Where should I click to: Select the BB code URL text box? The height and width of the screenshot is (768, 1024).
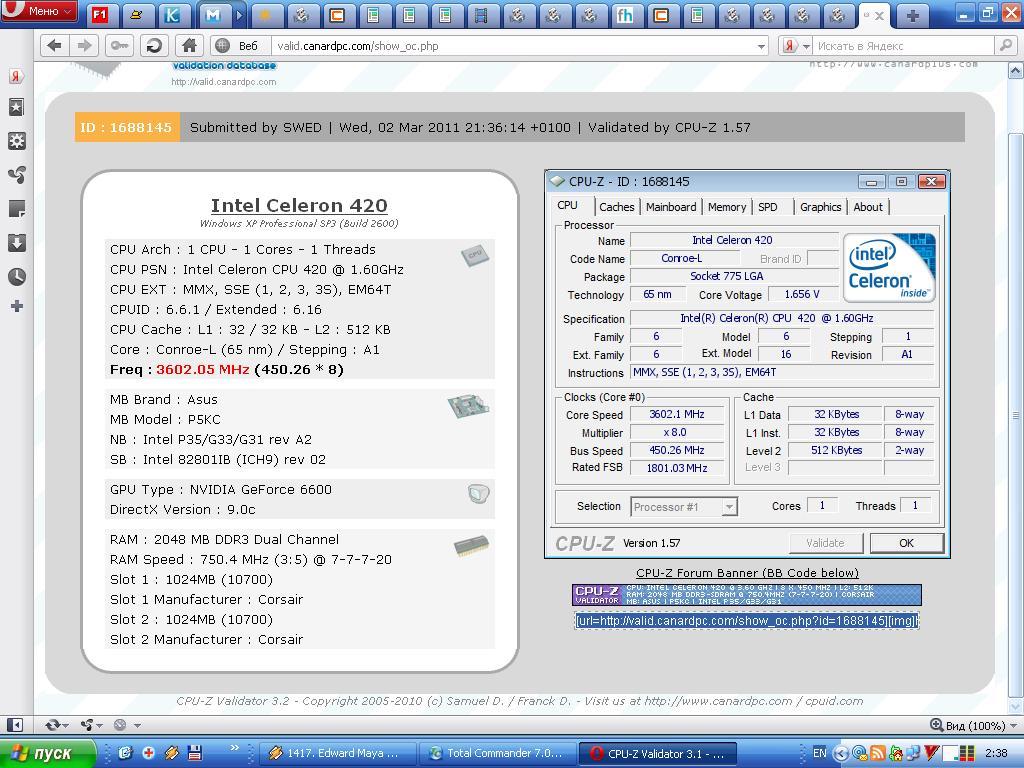[746, 620]
